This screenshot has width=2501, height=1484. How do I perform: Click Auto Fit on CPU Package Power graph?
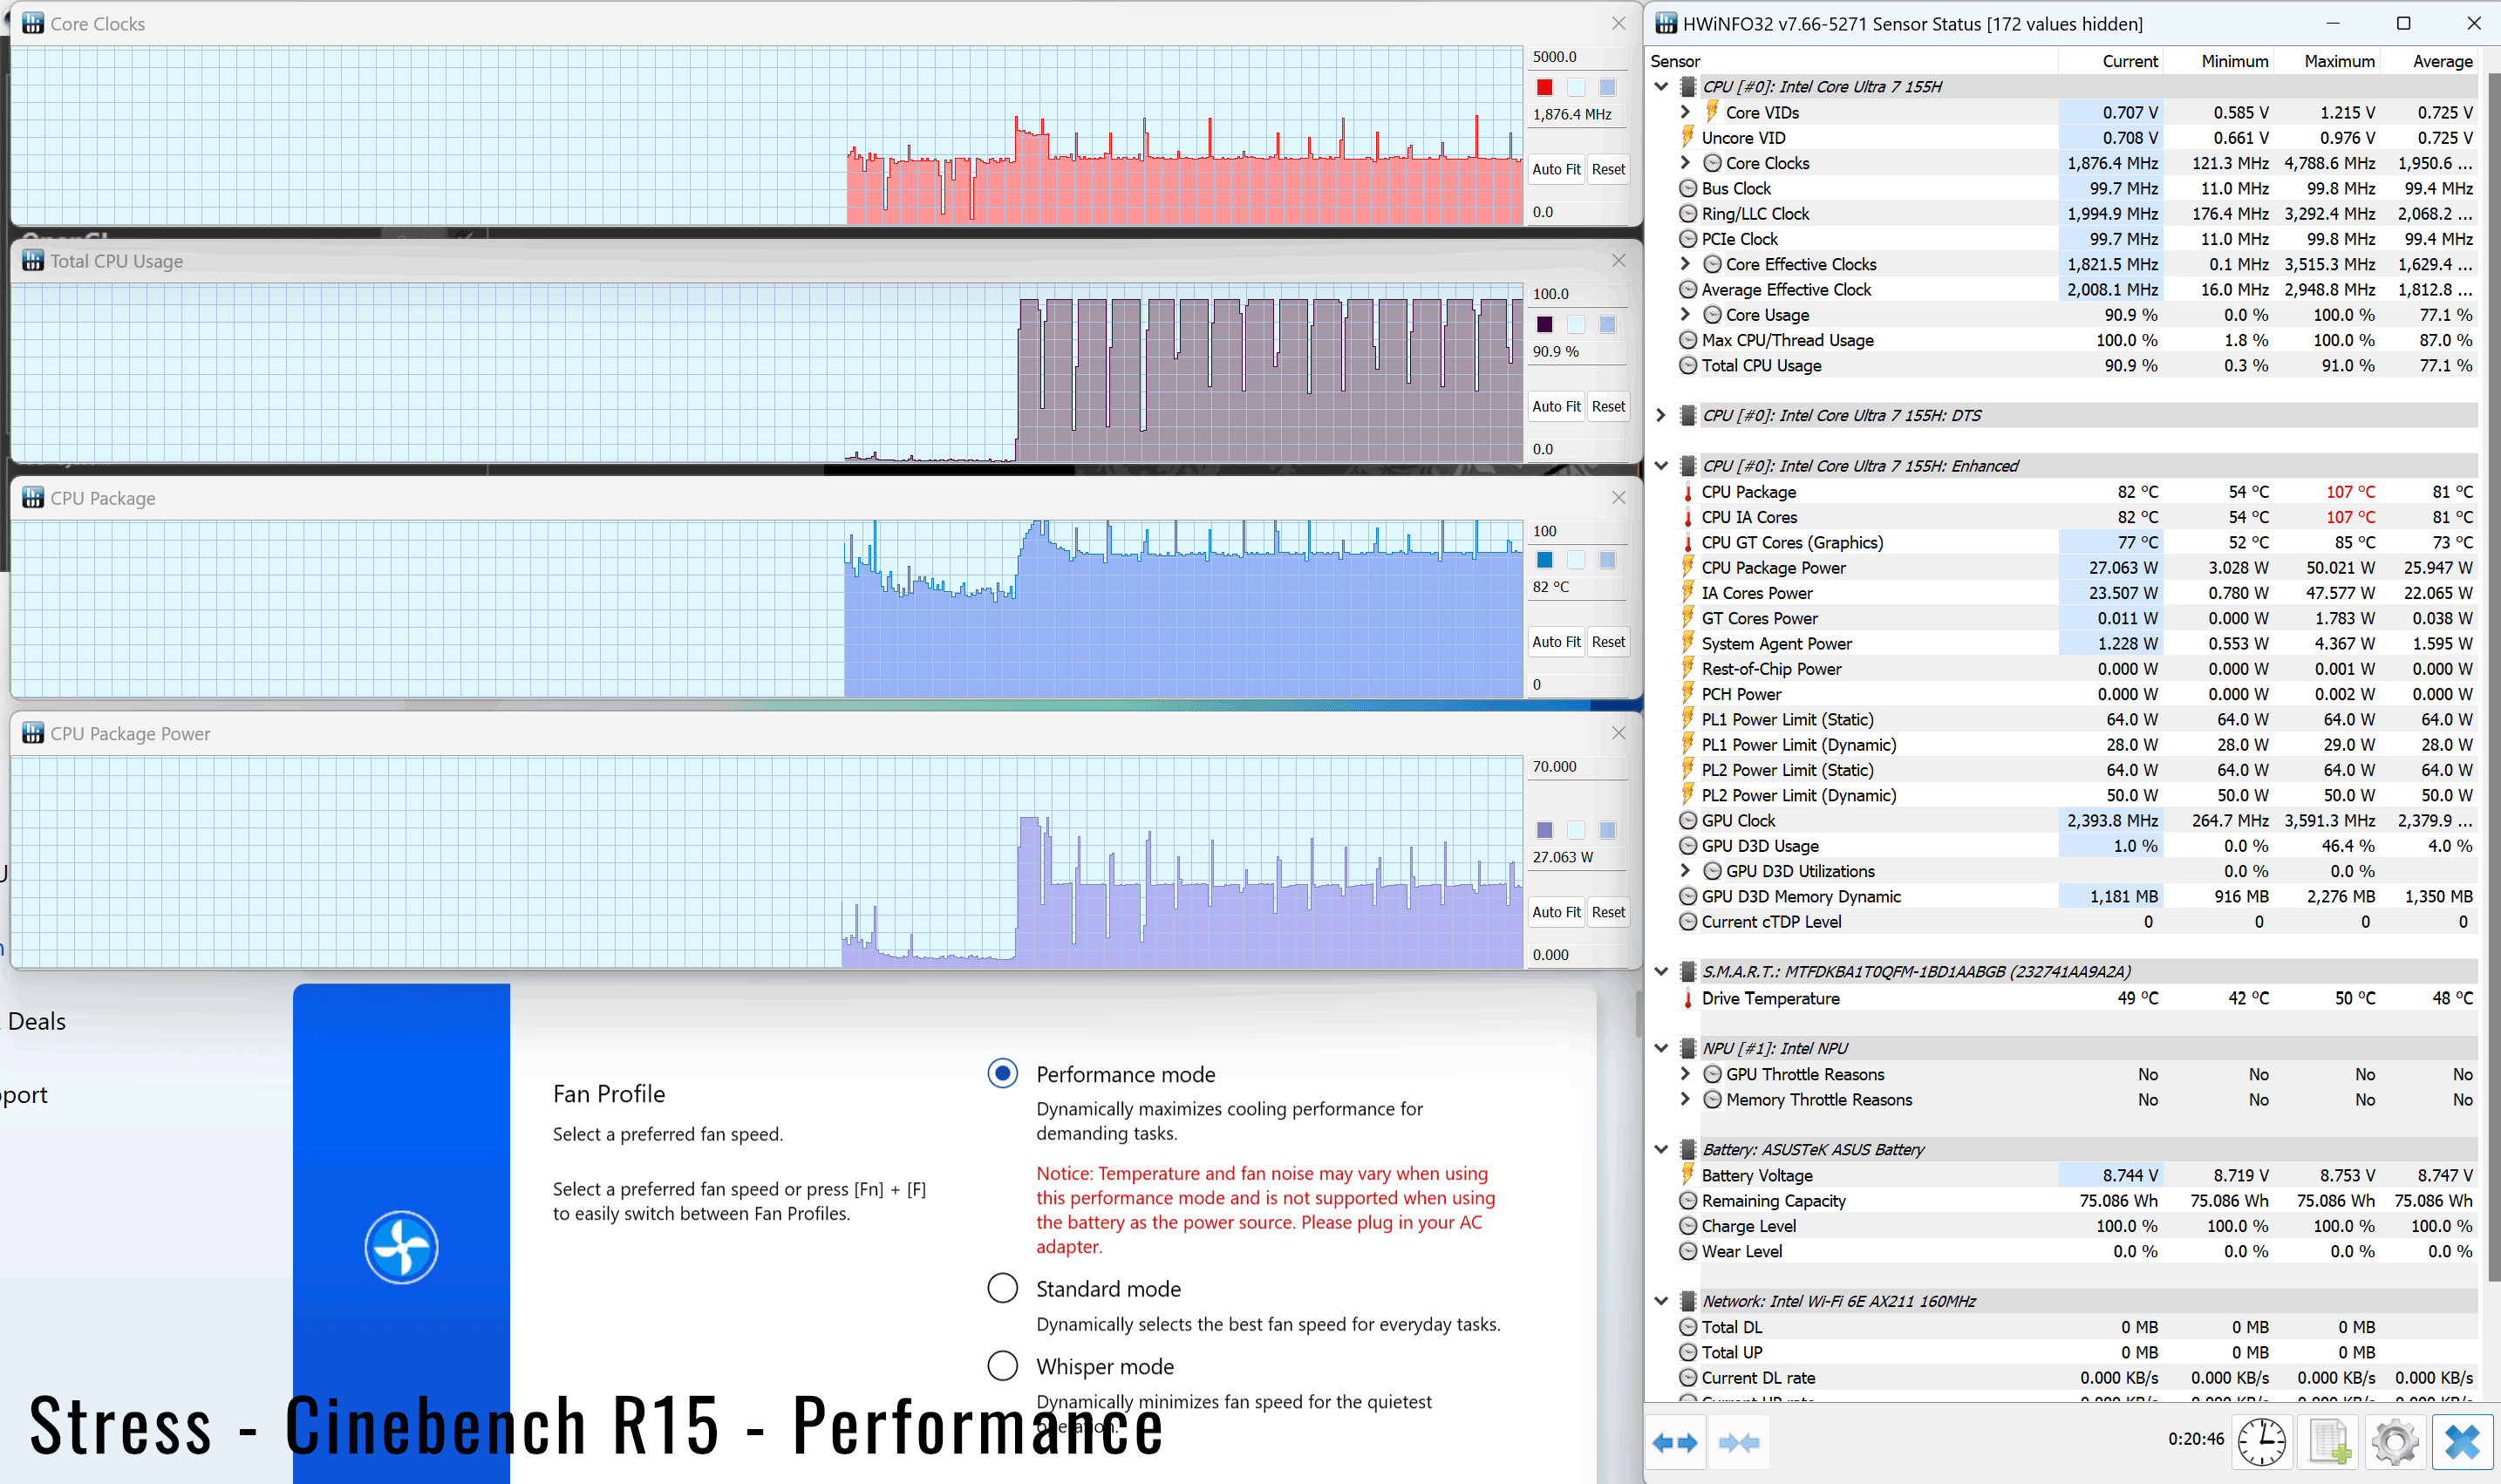coord(1556,912)
